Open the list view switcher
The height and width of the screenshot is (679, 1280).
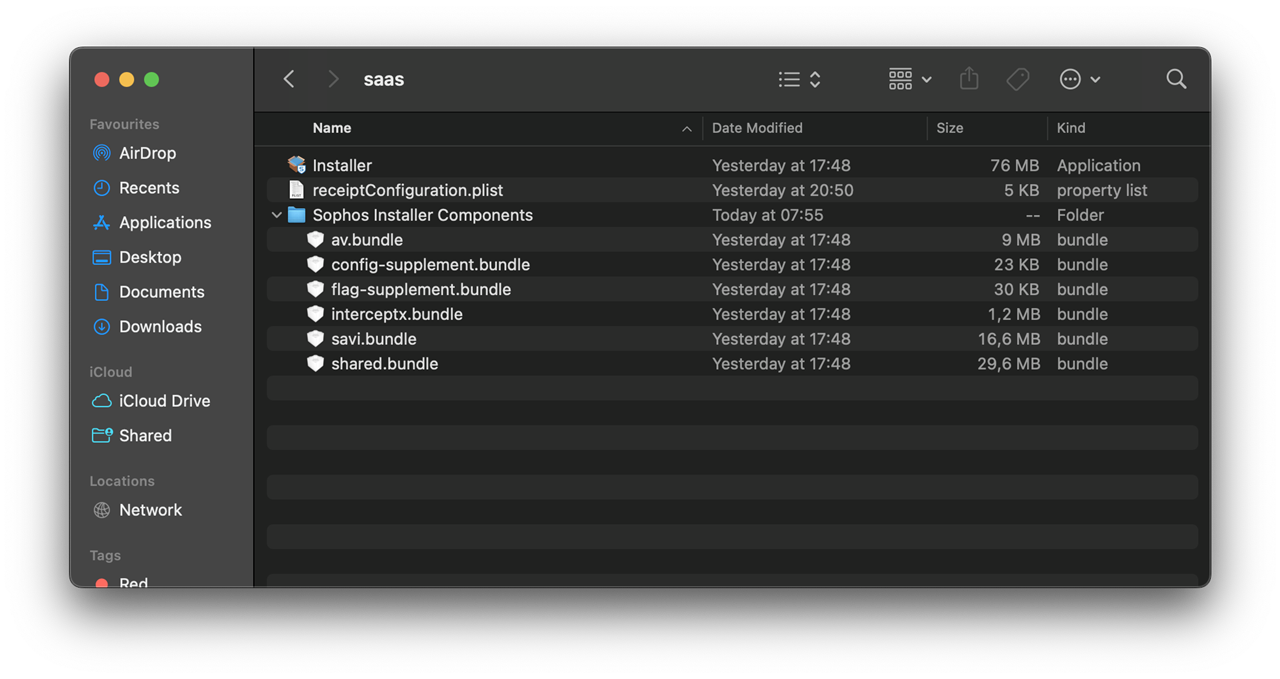800,79
